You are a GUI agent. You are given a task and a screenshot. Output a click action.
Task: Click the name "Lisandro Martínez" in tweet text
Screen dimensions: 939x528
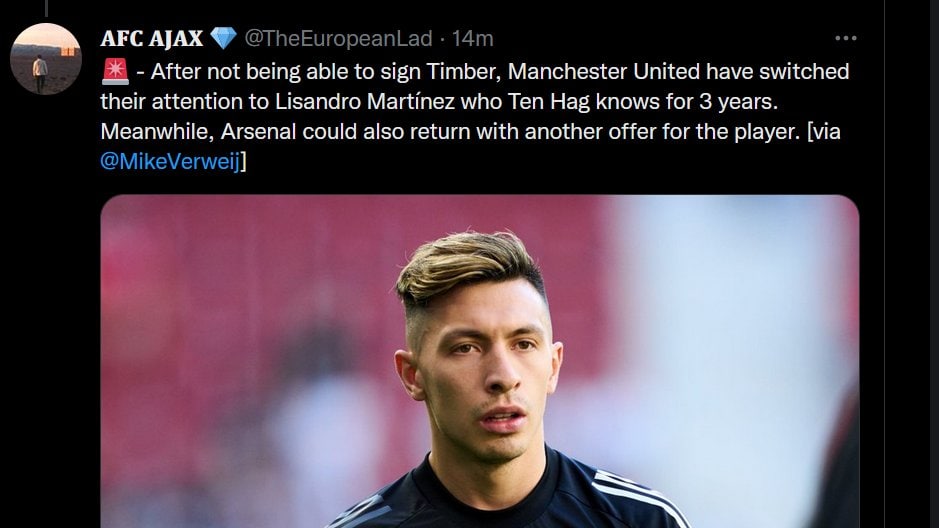click(x=360, y=102)
